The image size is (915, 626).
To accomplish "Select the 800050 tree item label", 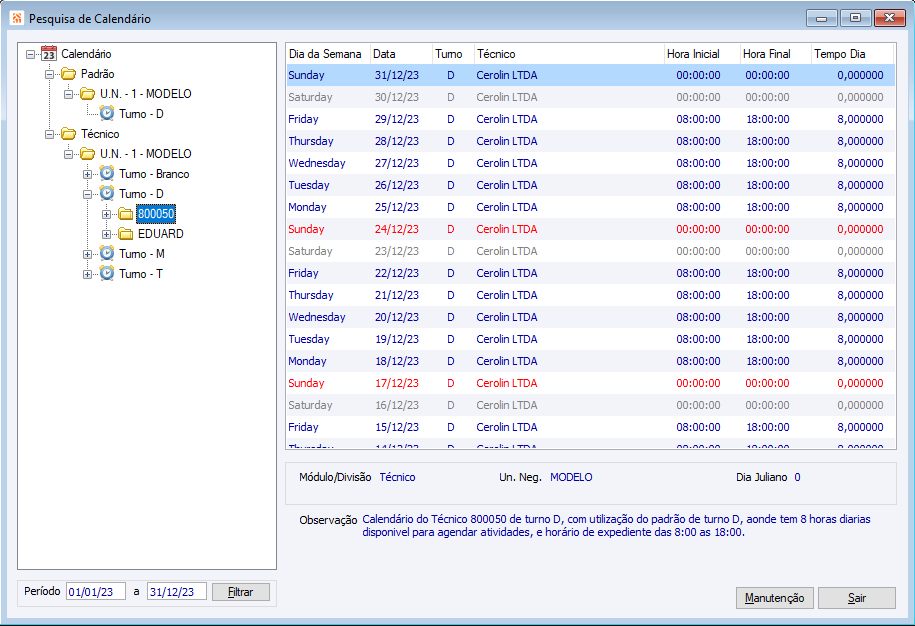I will [156, 214].
